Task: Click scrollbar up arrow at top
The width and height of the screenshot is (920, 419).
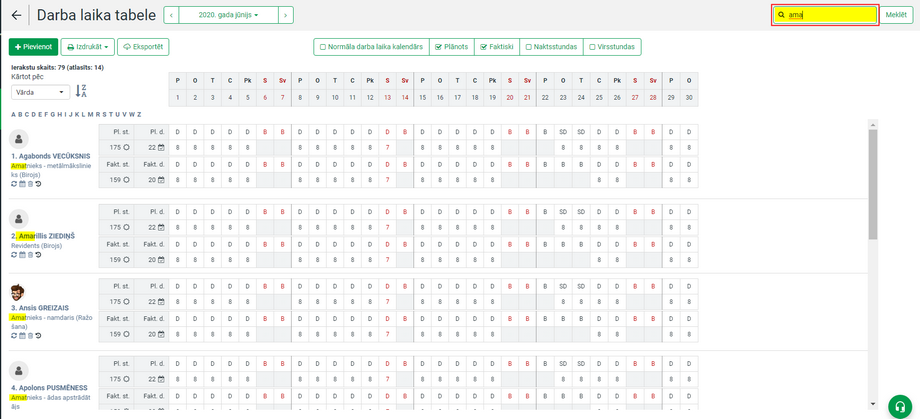Action: coord(872,124)
